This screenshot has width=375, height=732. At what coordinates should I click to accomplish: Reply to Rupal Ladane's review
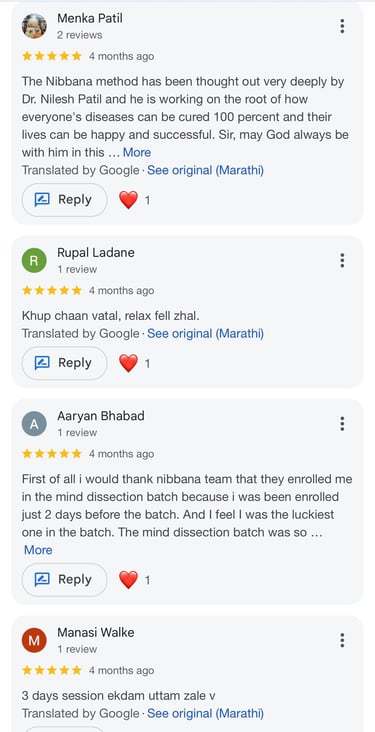(x=64, y=363)
